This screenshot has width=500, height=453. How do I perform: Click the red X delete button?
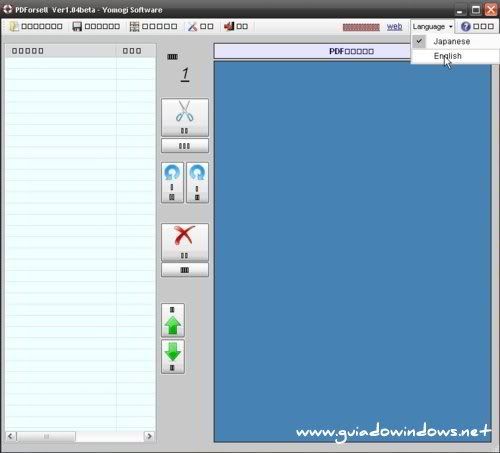point(185,242)
